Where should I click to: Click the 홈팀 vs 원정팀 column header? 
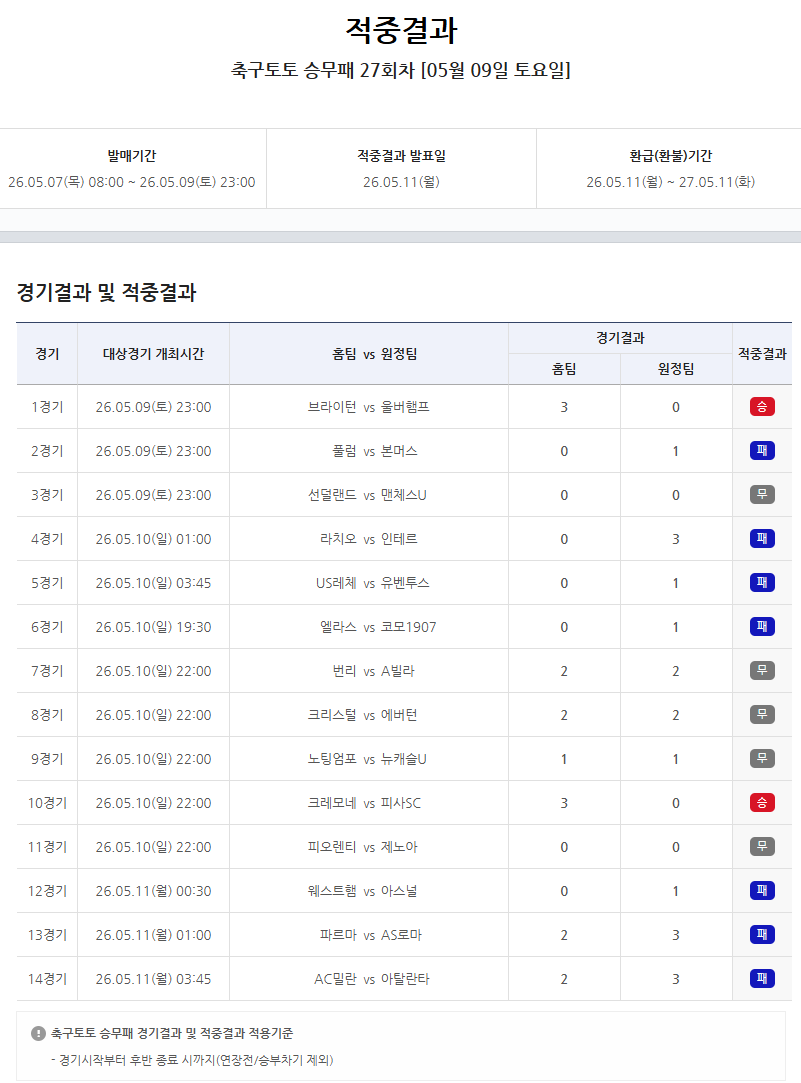click(374, 354)
